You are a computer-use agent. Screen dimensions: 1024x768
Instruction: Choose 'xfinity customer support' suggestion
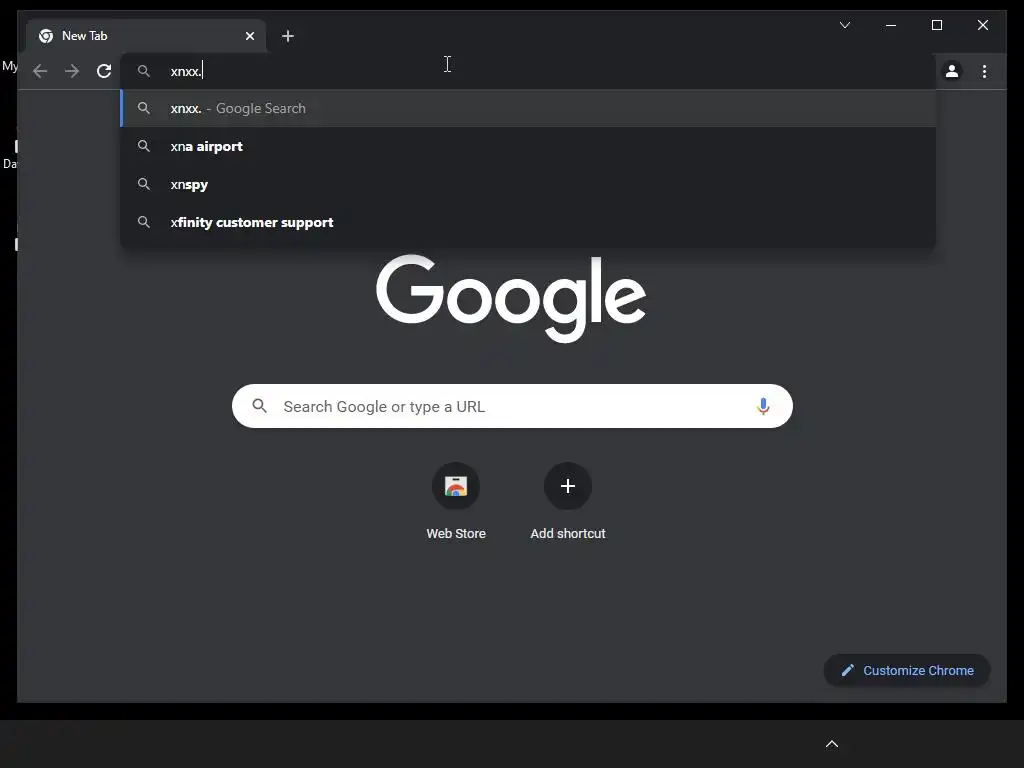528,222
